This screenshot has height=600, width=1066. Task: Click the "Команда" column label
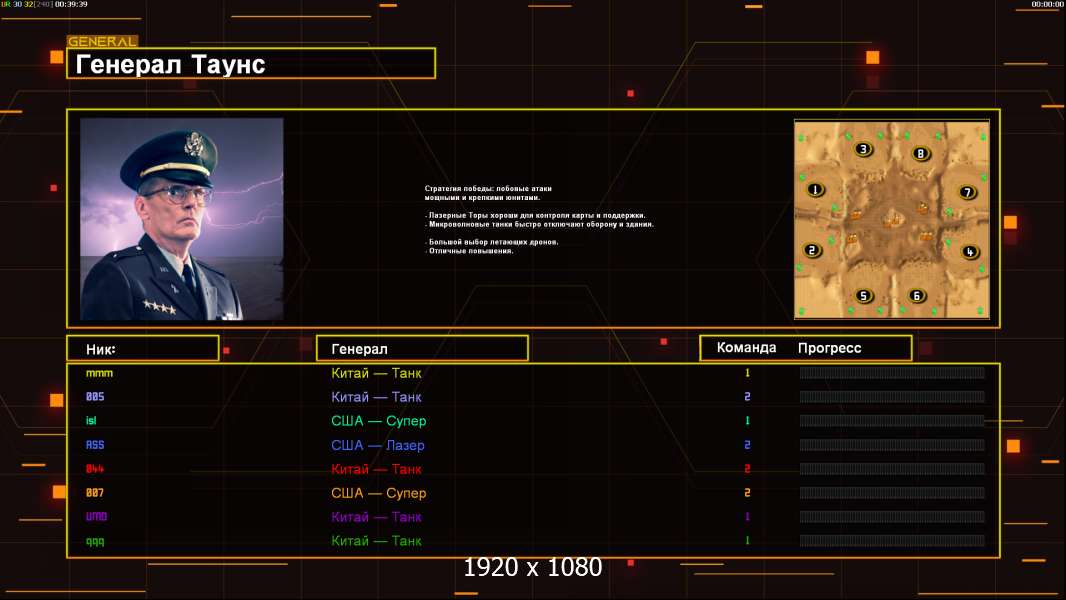(x=746, y=348)
